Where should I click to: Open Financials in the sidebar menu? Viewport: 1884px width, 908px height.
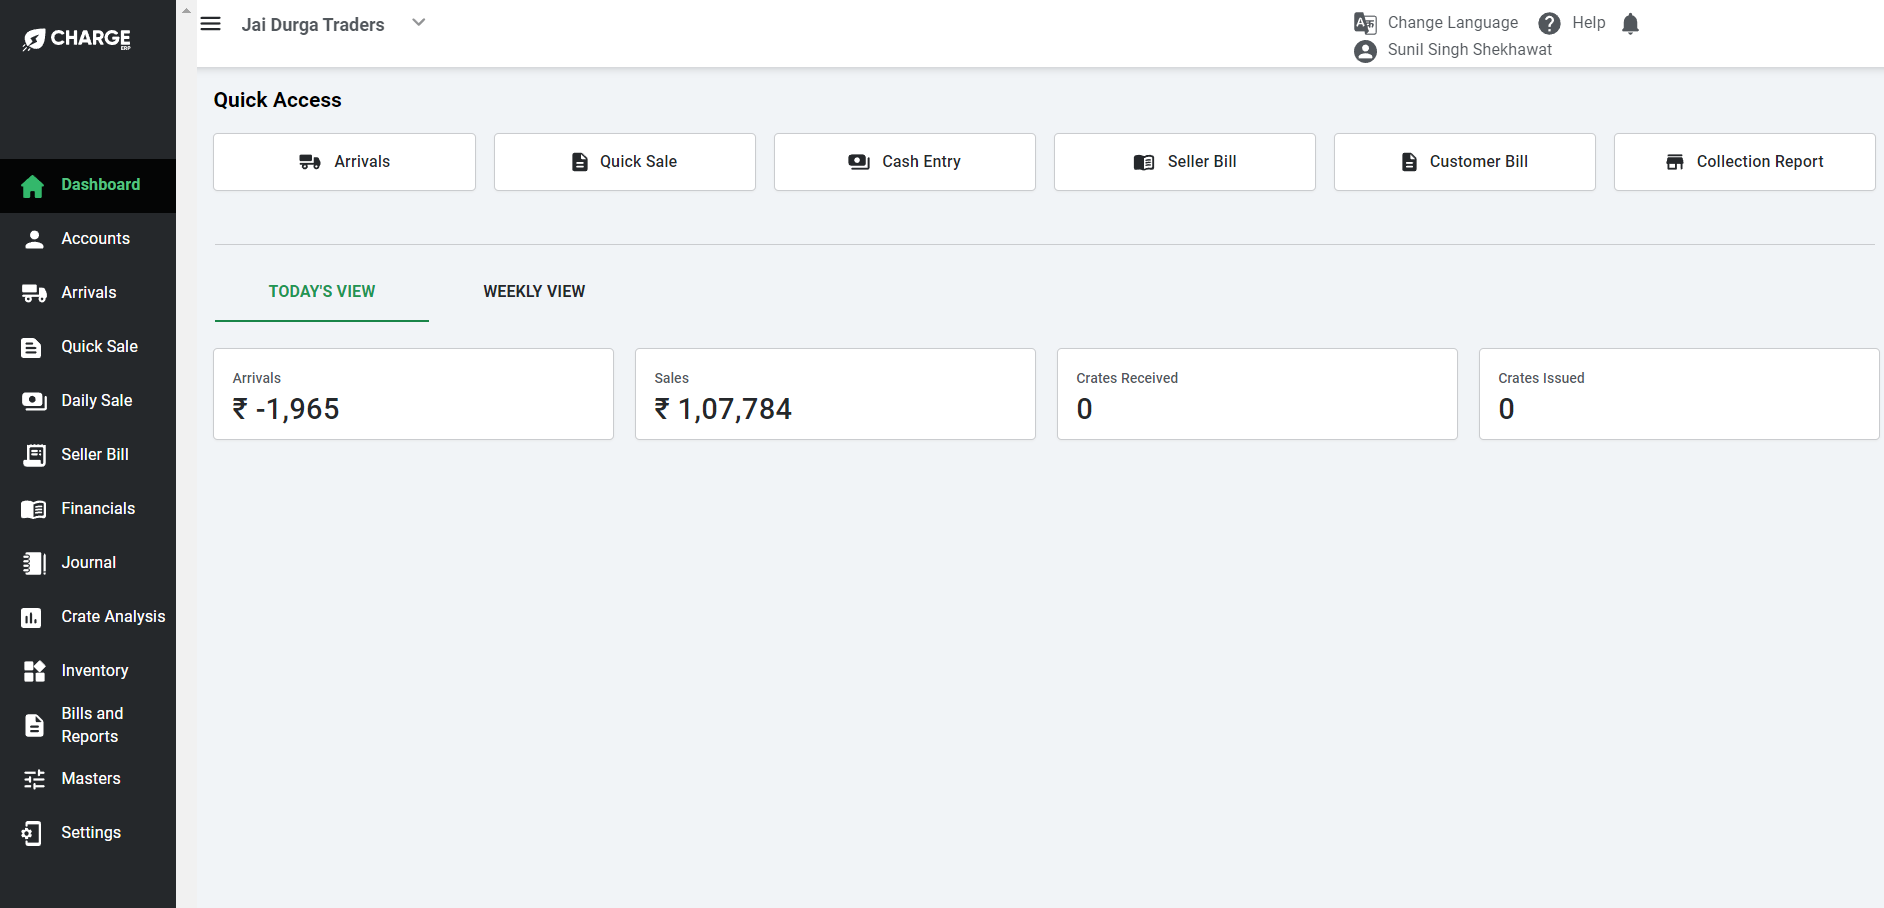tap(97, 509)
